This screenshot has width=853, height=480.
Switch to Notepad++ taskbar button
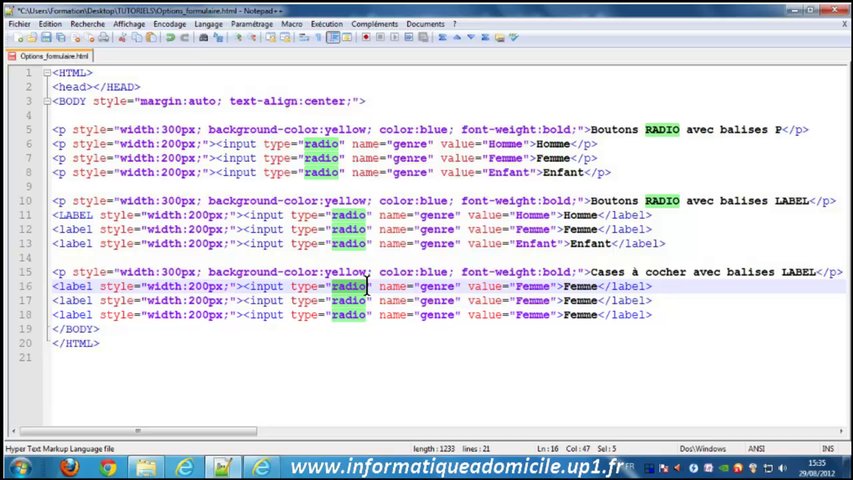(x=222, y=467)
